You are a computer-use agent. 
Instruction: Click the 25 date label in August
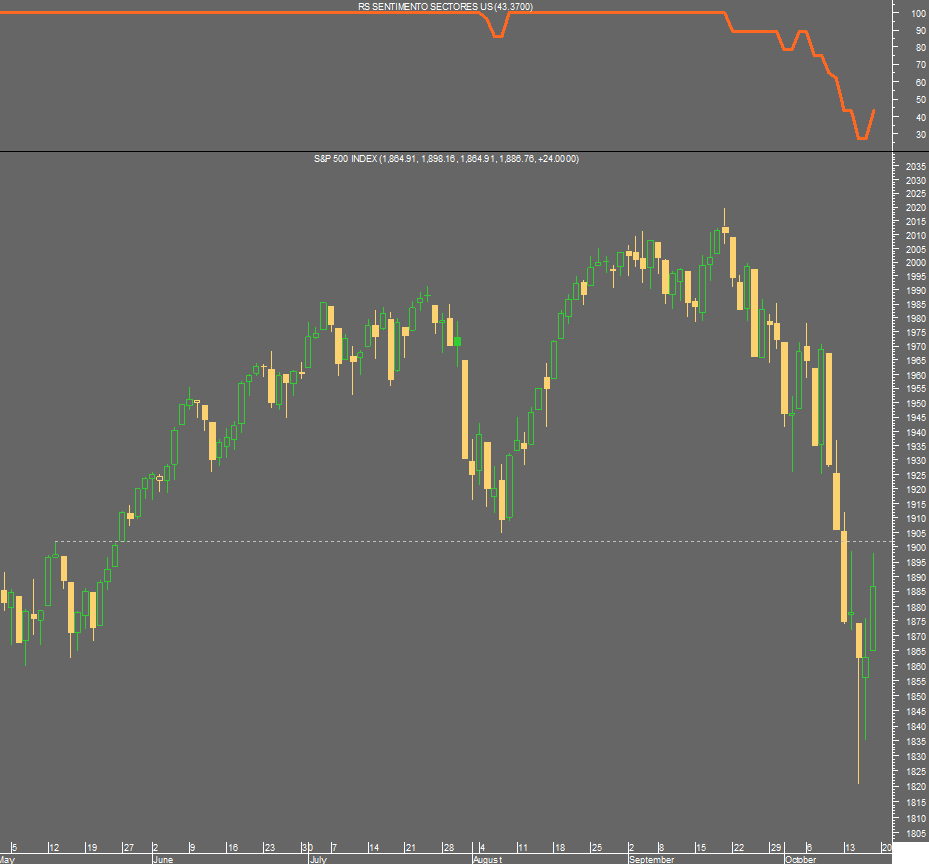pos(597,847)
